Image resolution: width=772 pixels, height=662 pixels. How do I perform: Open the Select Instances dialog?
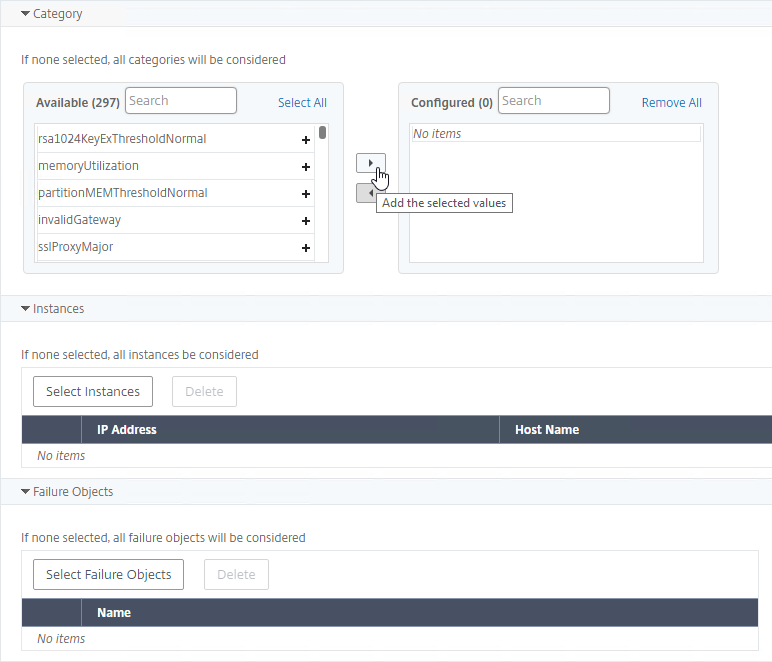[x=93, y=392]
